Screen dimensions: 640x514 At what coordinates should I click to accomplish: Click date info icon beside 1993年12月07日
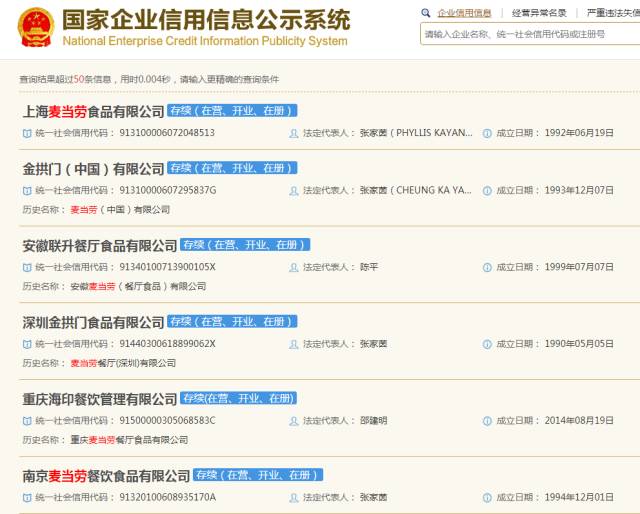pos(487,191)
